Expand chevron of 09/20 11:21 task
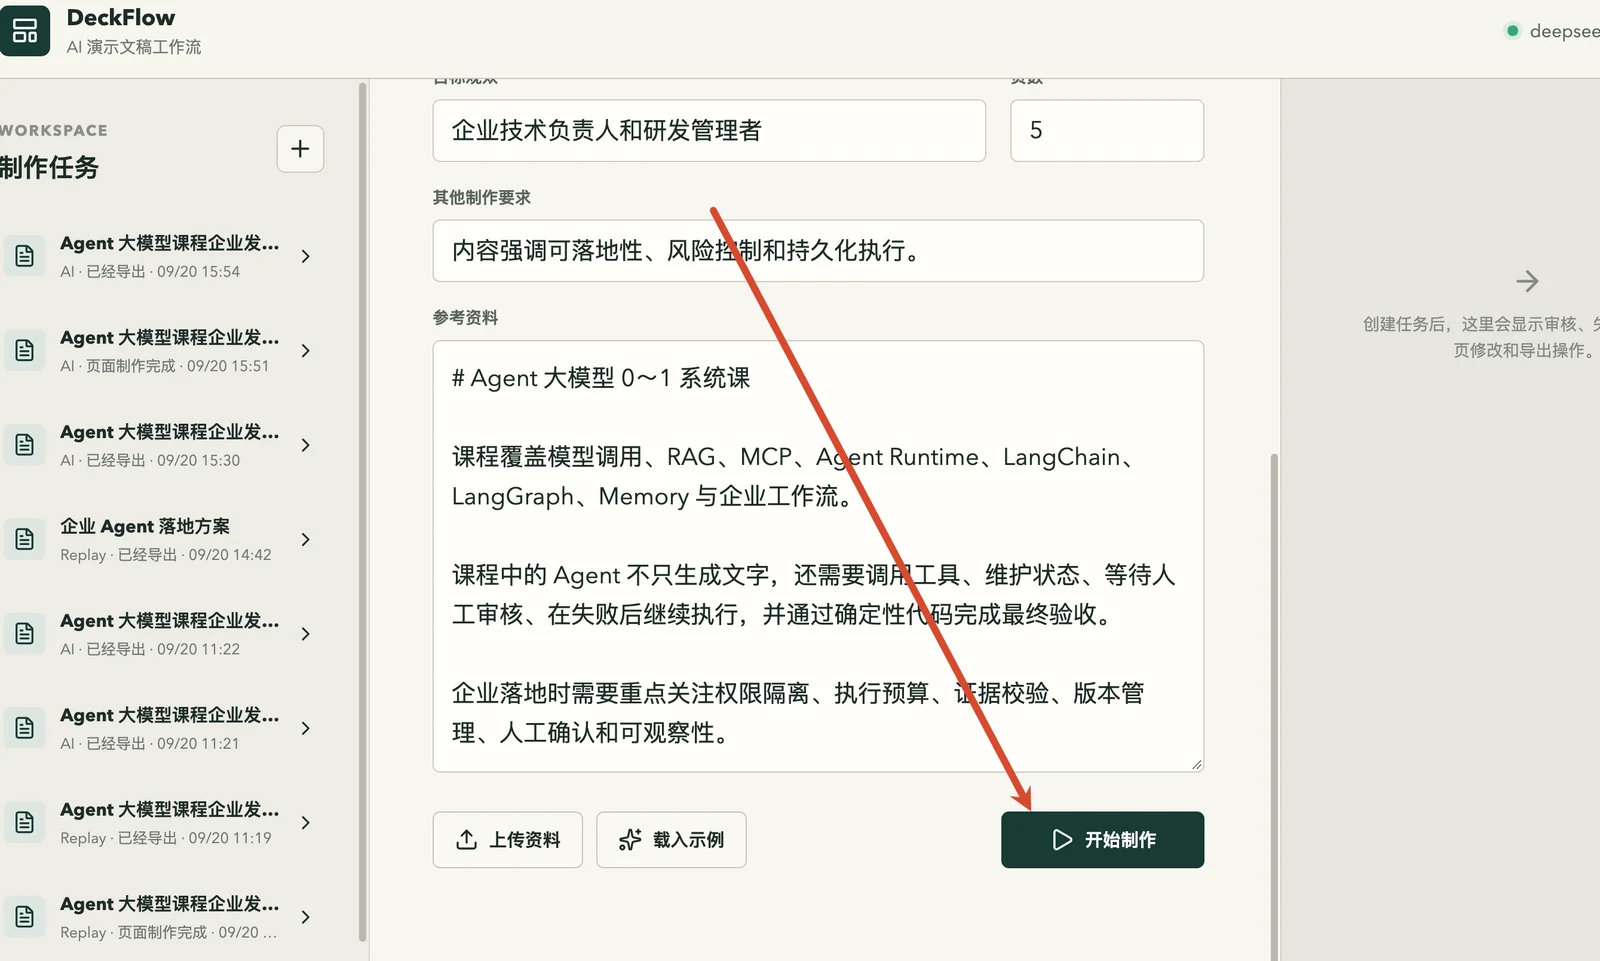Image resolution: width=1600 pixels, height=961 pixels. coord(305,728)
